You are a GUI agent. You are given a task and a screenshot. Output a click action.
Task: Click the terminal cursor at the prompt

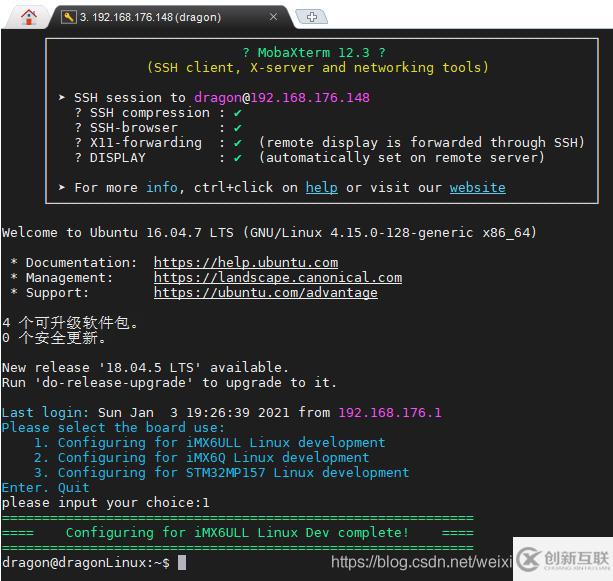182,563
